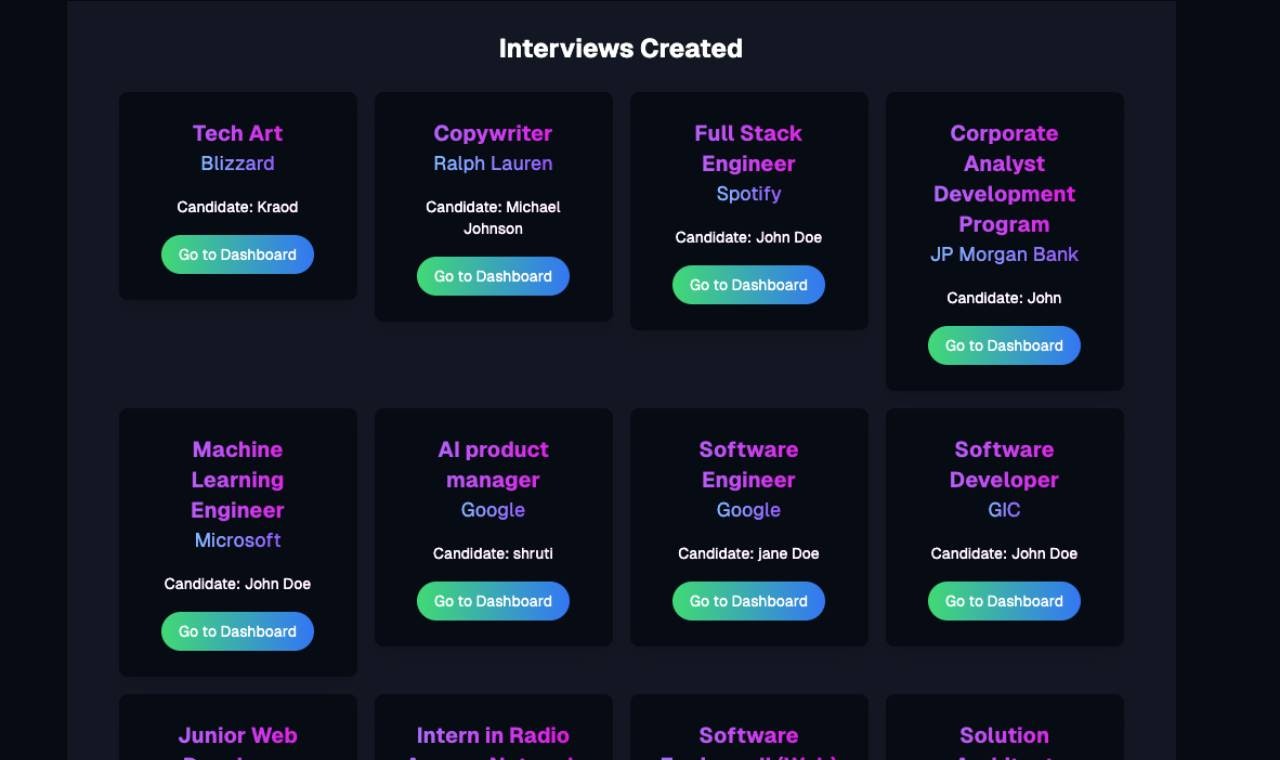This screenshot has width=1280, height=760.
Task: Click the Microsoft company name
Action: click(x=237, y=540)
